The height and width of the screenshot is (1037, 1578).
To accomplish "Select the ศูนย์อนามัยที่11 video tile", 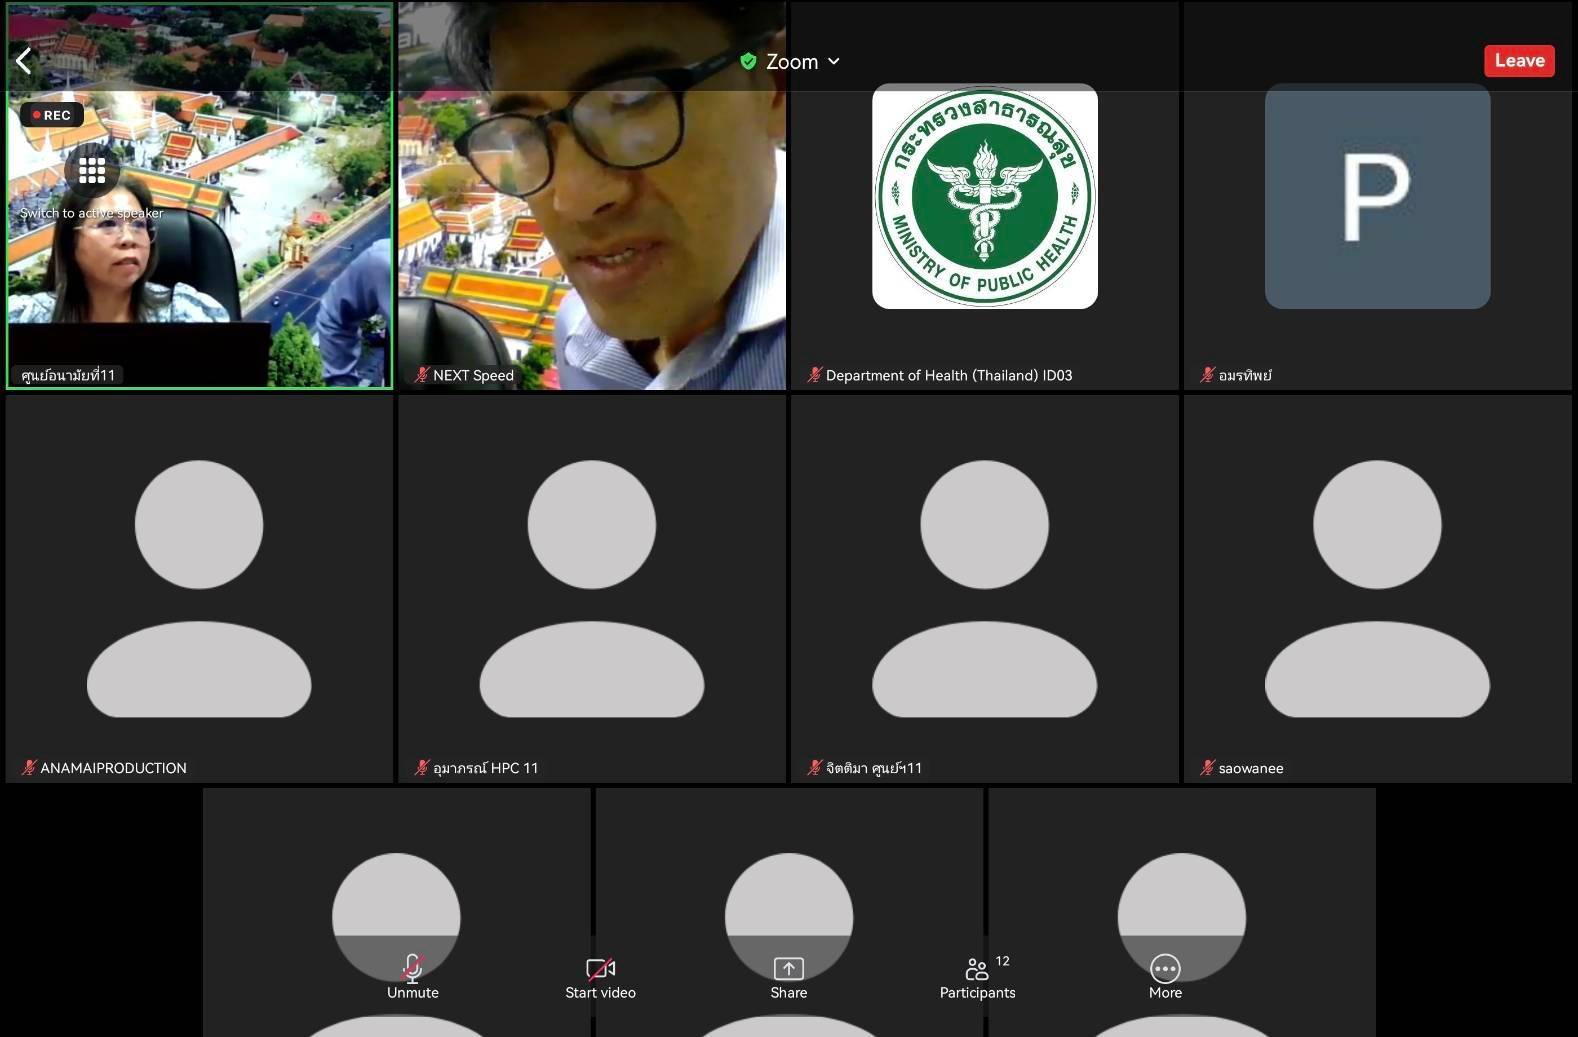I will click(200, 196).
